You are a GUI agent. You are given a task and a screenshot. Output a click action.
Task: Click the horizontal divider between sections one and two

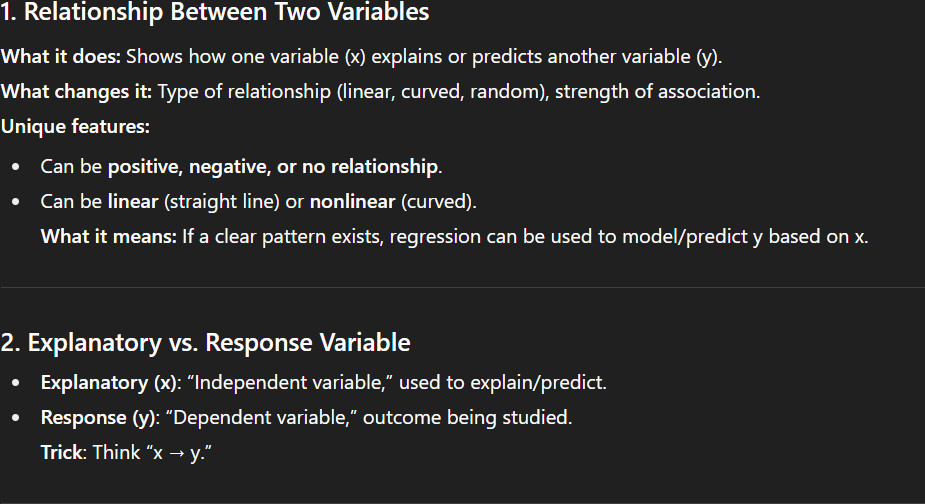click(x=462, y=287)
